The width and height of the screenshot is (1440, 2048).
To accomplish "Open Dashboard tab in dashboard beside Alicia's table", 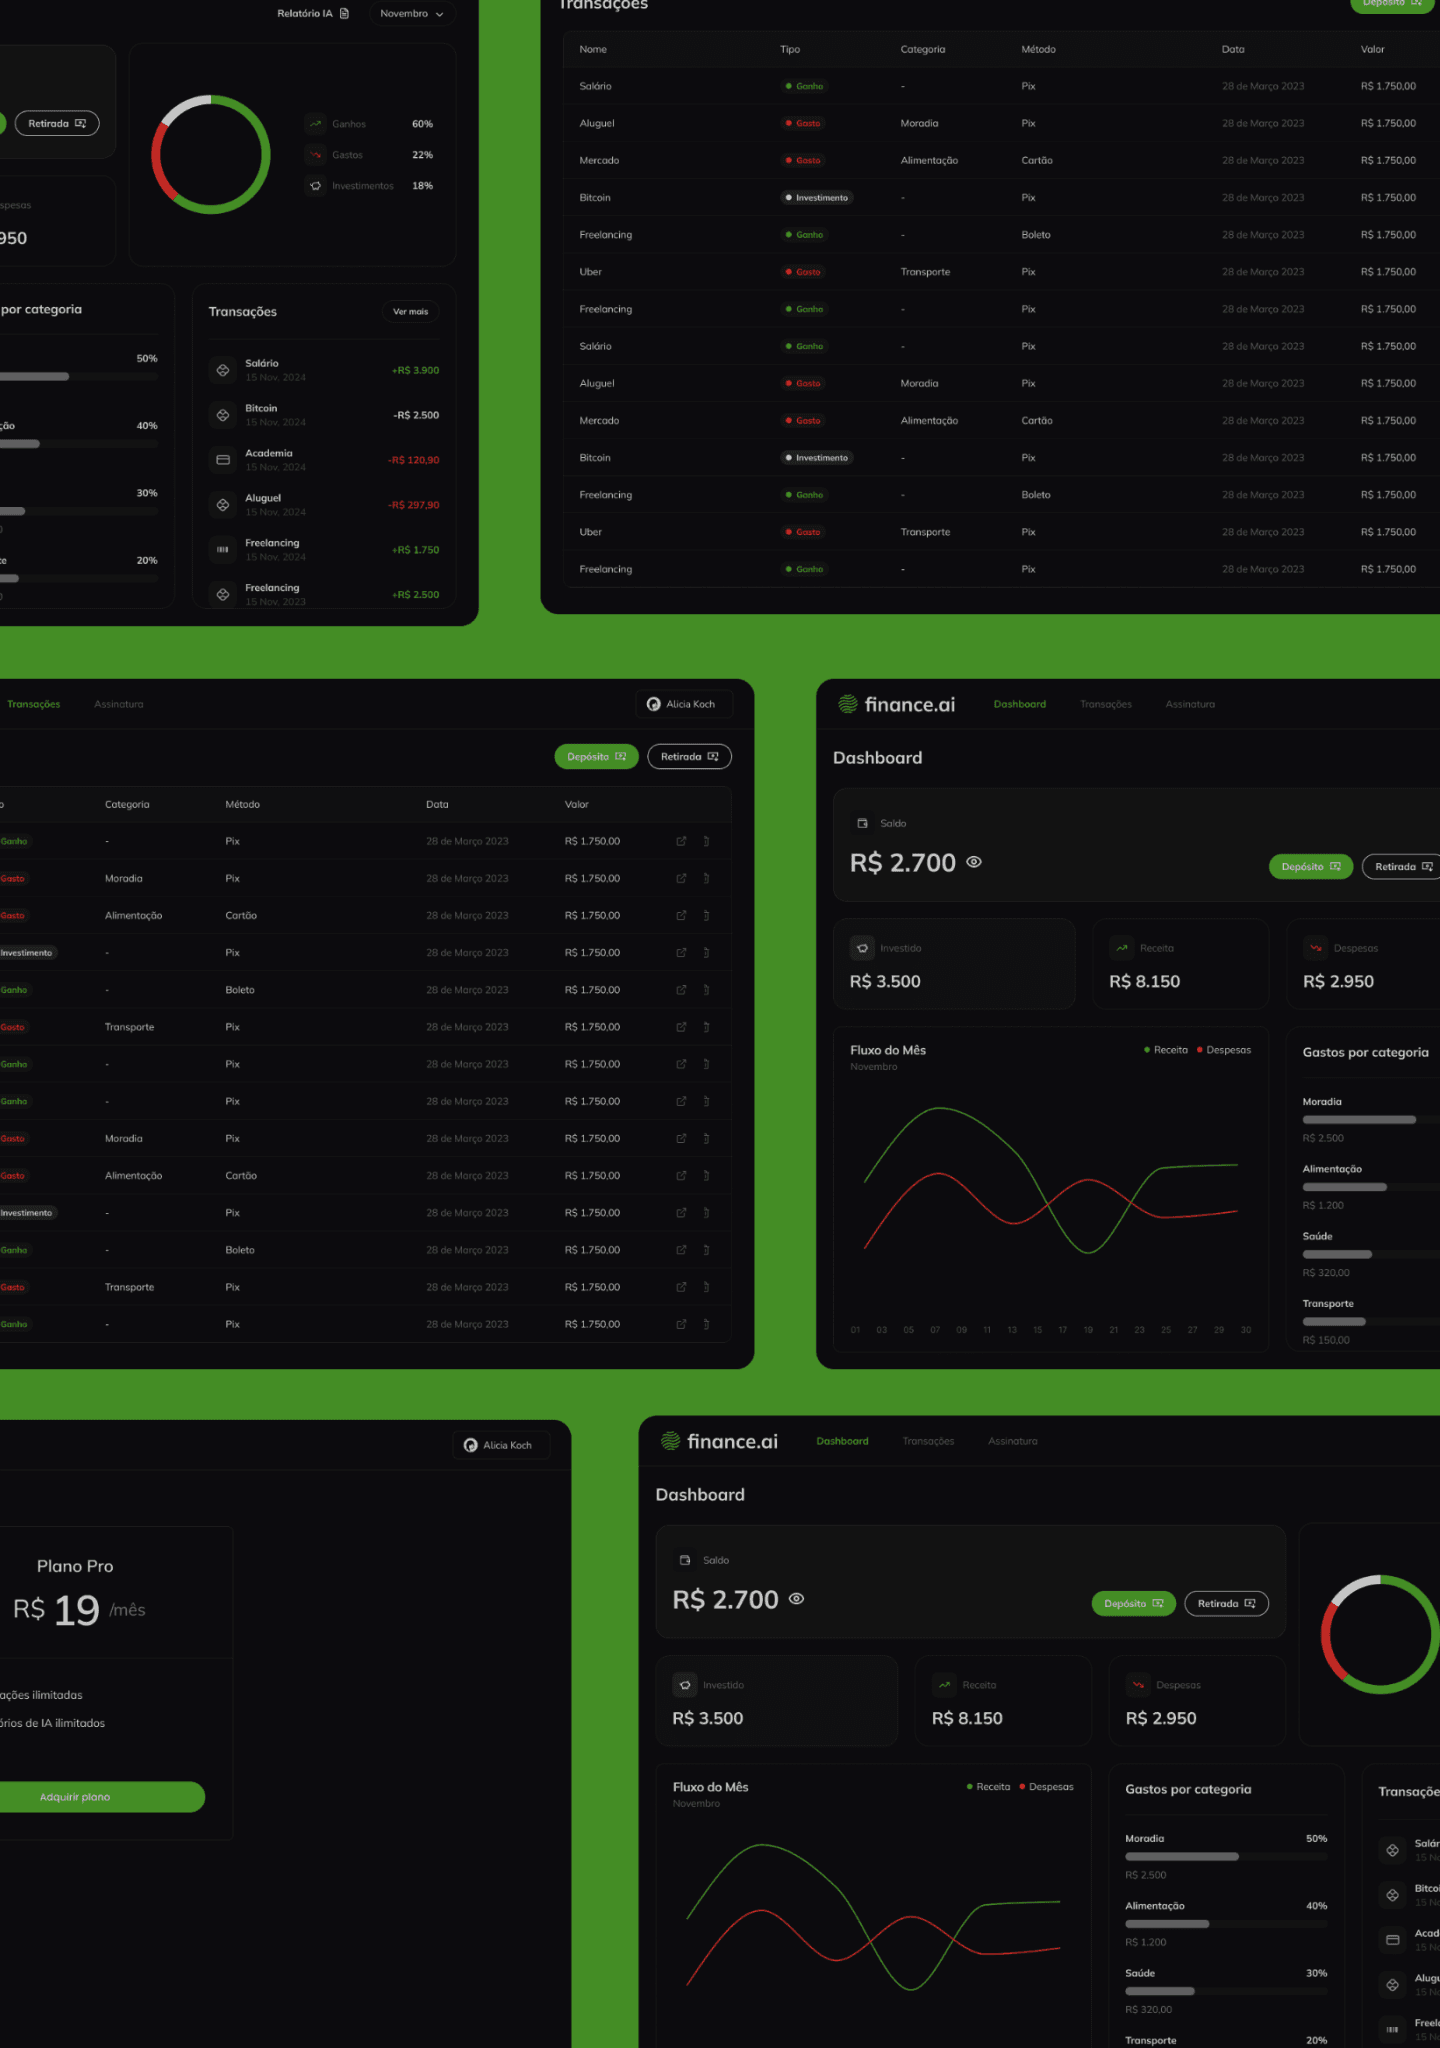I will [1020, 704].
